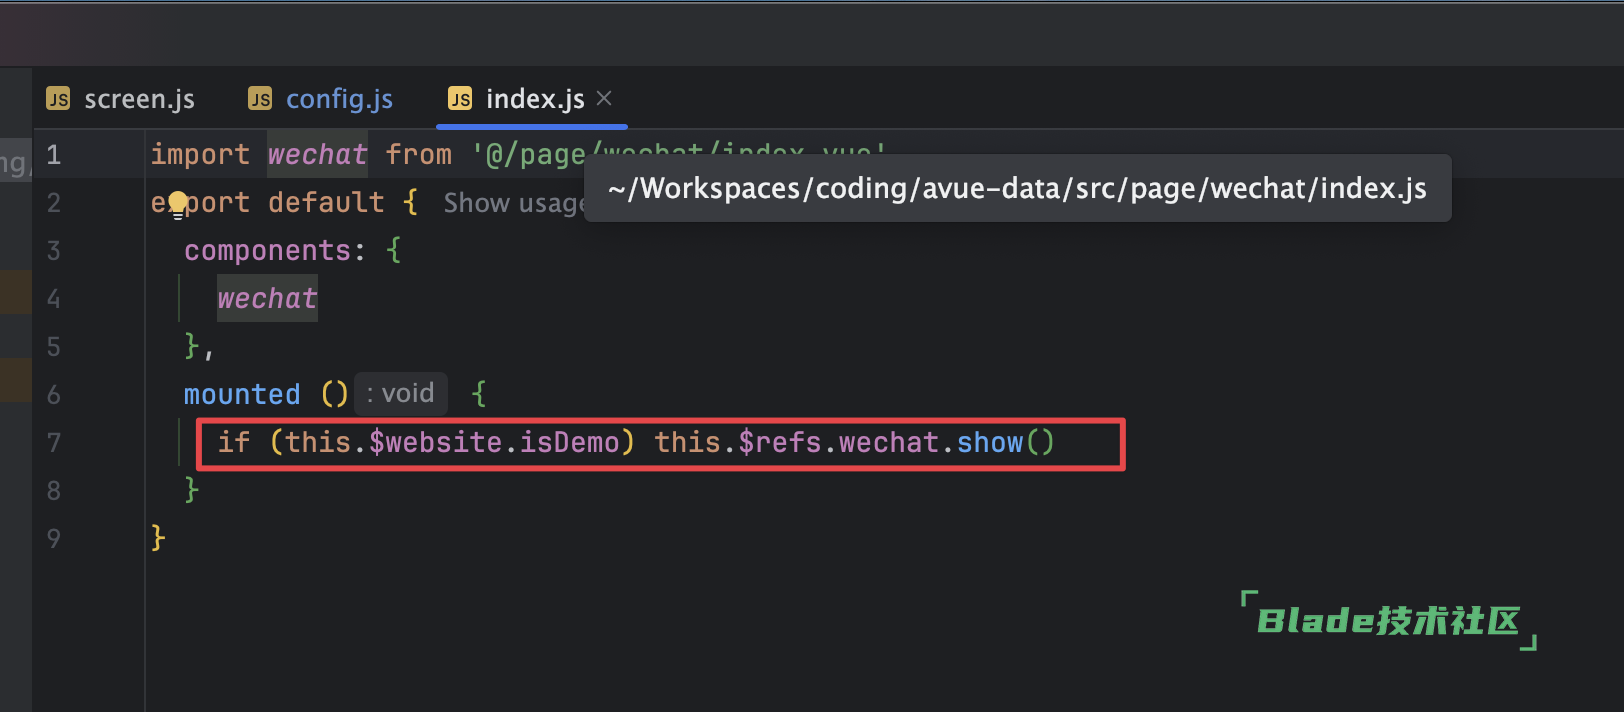
Task: Click 'wechat' inside the components block
Action: (x=267, y=298)
